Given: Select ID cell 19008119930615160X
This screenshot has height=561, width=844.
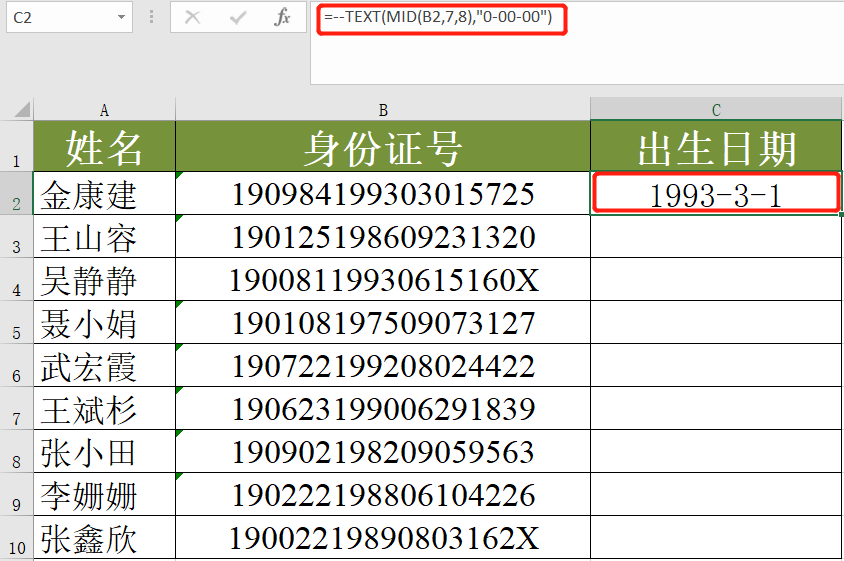Looking at the screenshot, I should point(383,279).
